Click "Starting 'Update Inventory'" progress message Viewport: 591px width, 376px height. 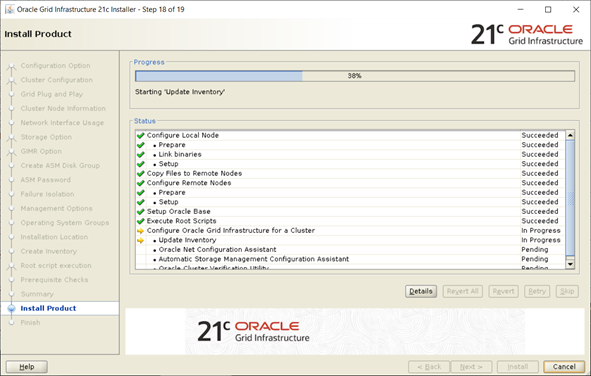click(180, 92)
